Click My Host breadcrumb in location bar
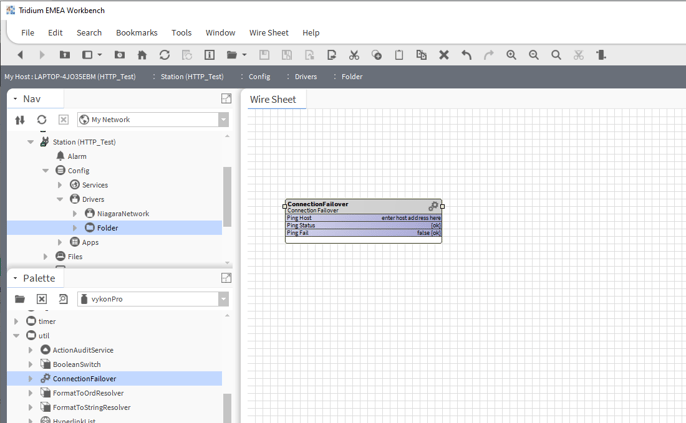The width and height of the screenshot is (686, 423). click(70, 77)
